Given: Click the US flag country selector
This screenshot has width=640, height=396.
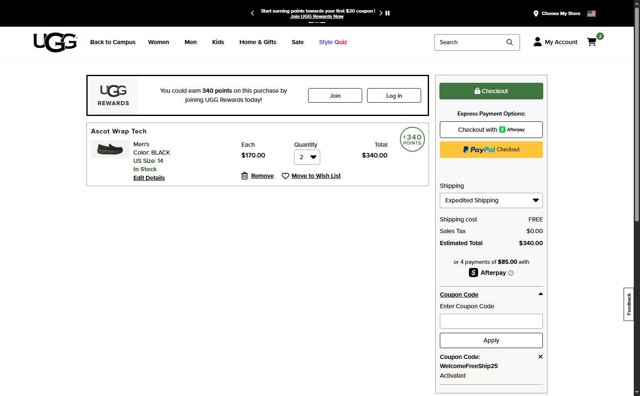Looking at the screenshot, I should [591, 13].
